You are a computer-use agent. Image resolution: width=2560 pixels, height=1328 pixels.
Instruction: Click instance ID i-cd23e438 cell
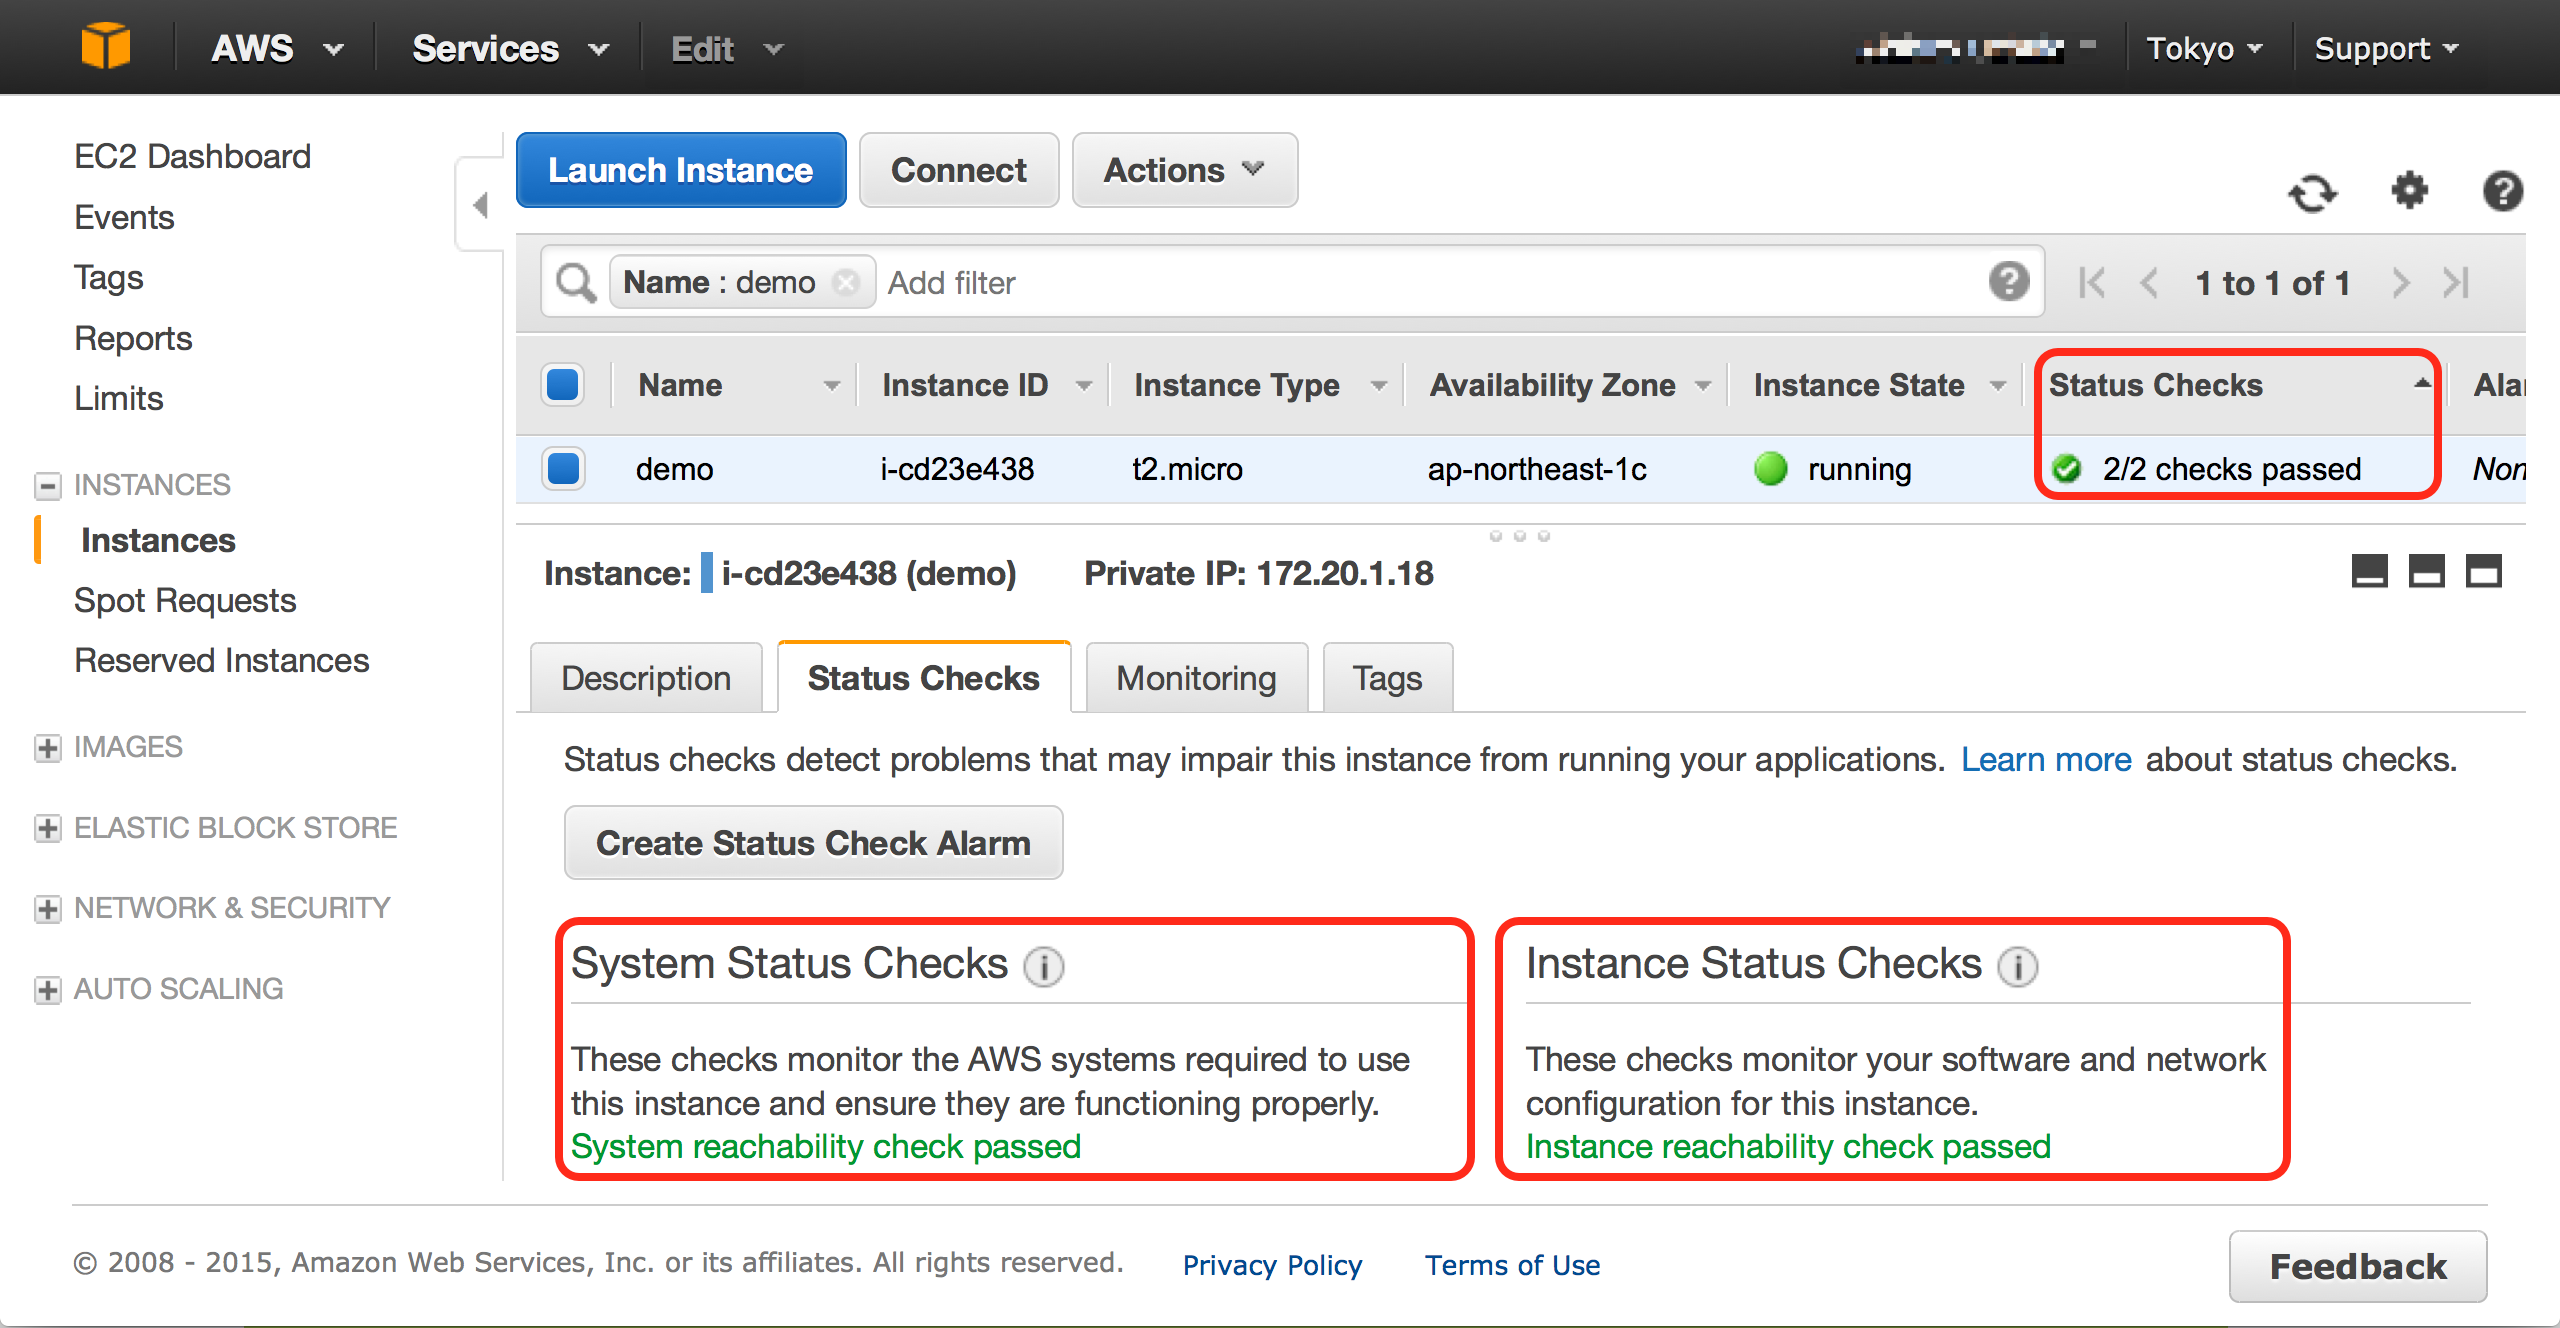click(x=957, y=468)
